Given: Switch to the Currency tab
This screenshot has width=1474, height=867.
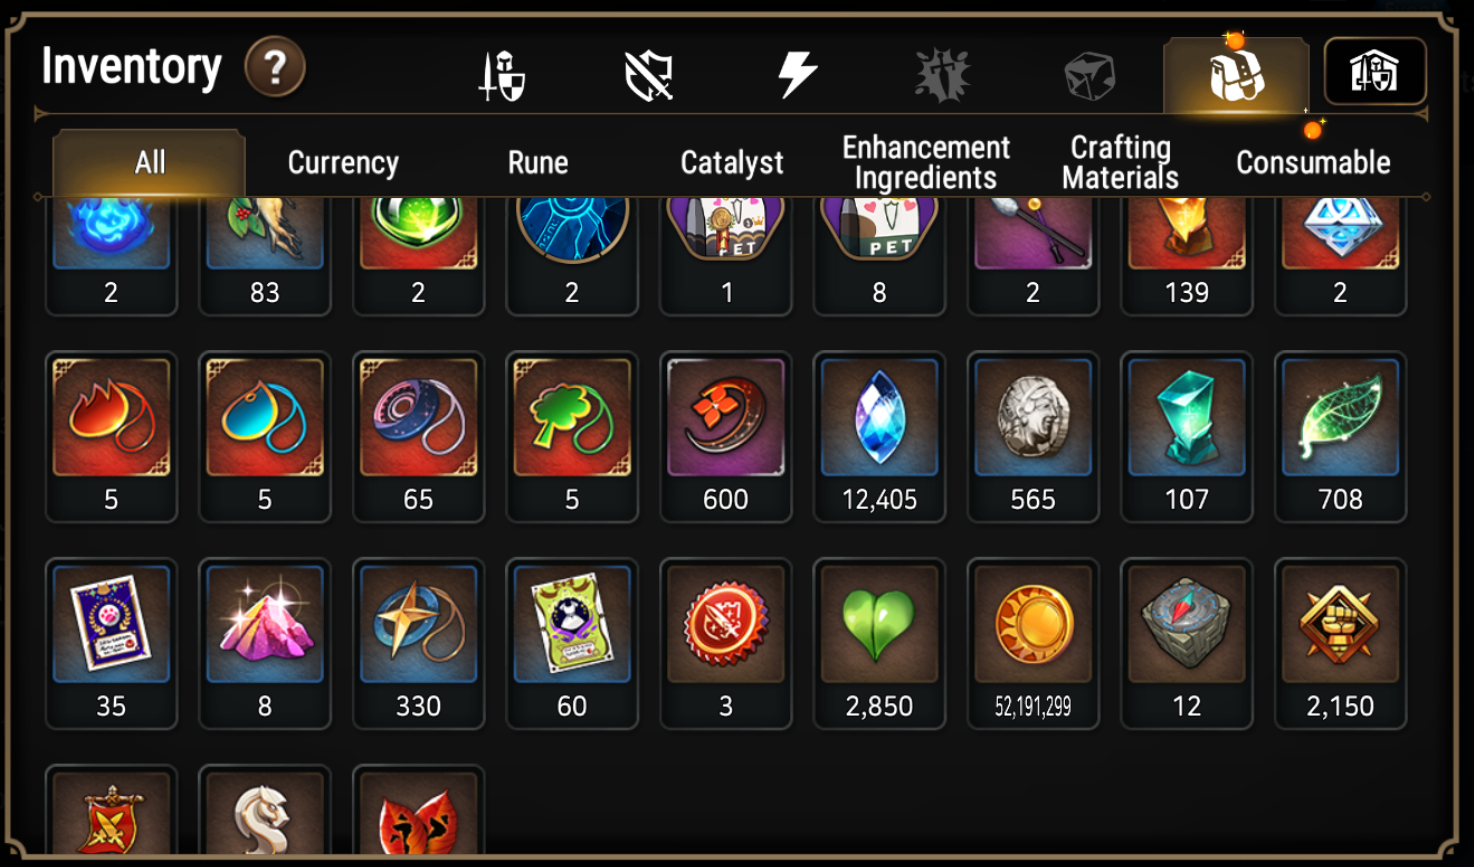Looking at the screenshot, I should coord(343,162).
